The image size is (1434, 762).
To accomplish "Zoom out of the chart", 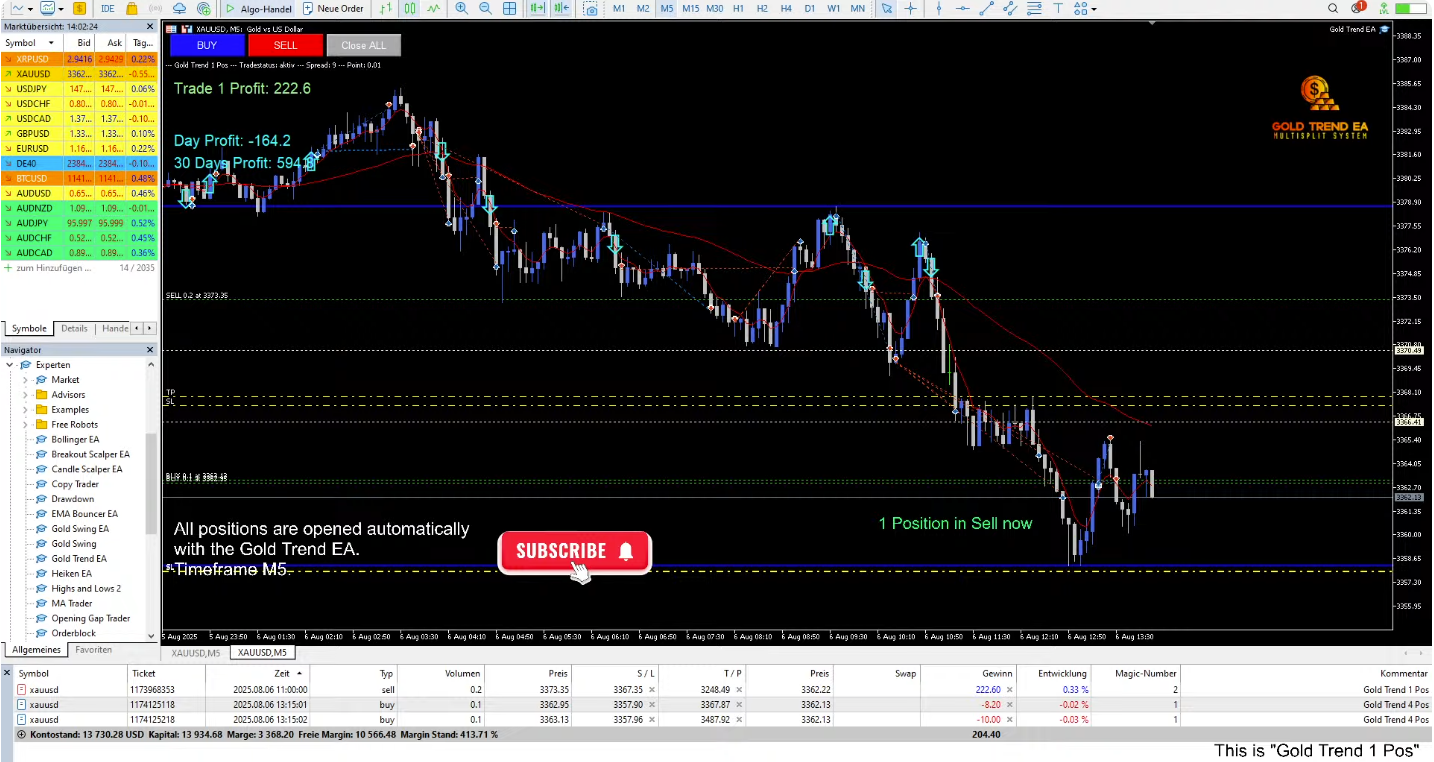I will pyautogui.click(x=485, y=8).
